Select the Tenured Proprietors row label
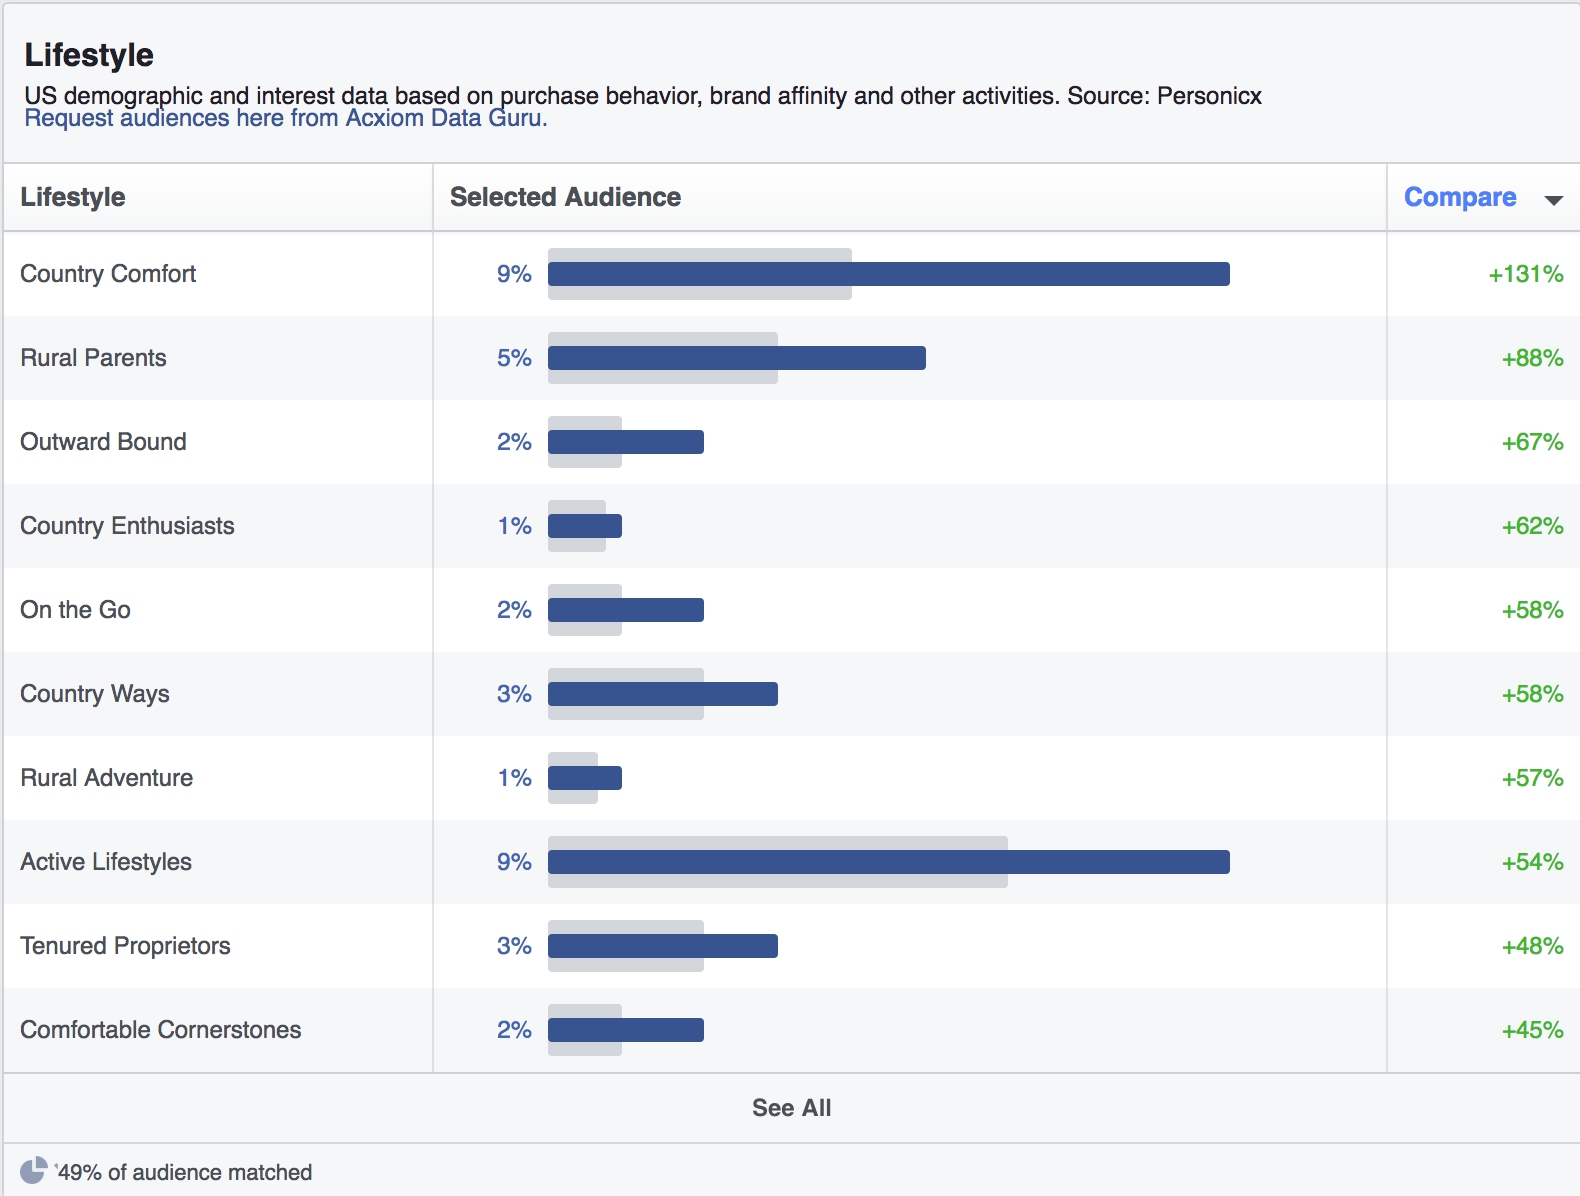This screenshot has height=1196, width=1580. 125,946
